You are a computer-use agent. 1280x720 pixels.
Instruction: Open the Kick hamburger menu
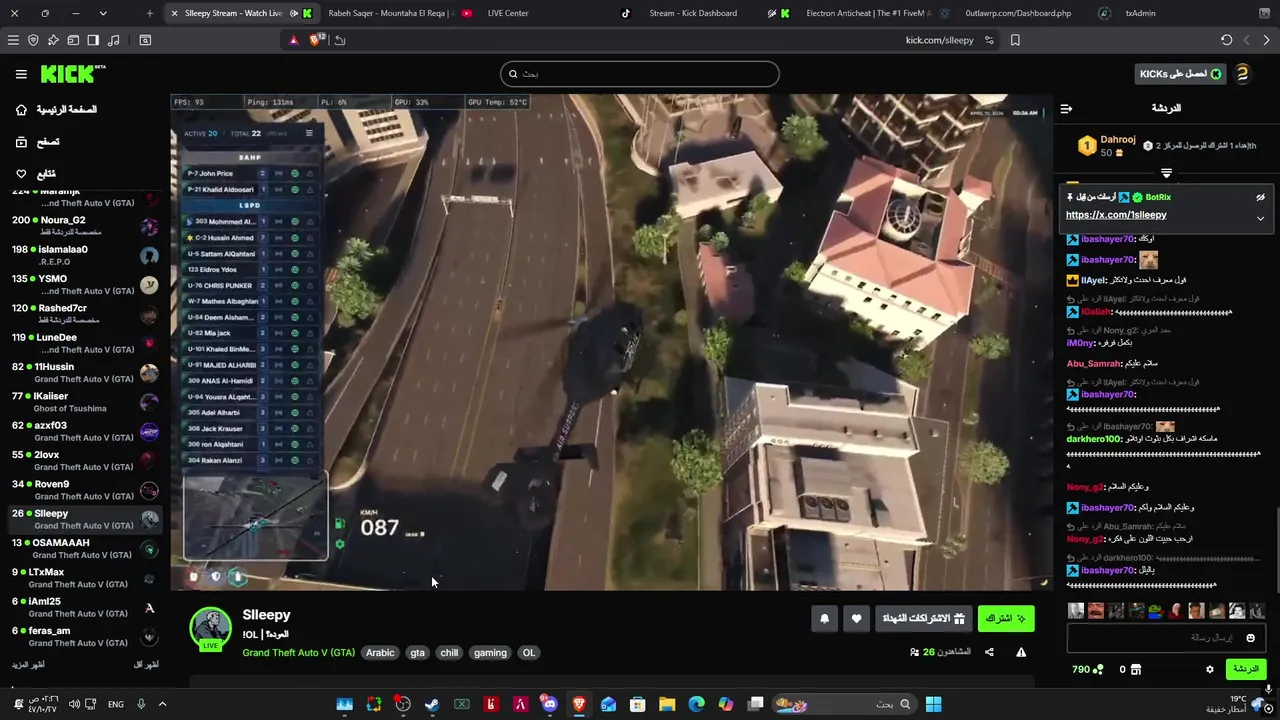pyautogui.click(x=21, y=74)
